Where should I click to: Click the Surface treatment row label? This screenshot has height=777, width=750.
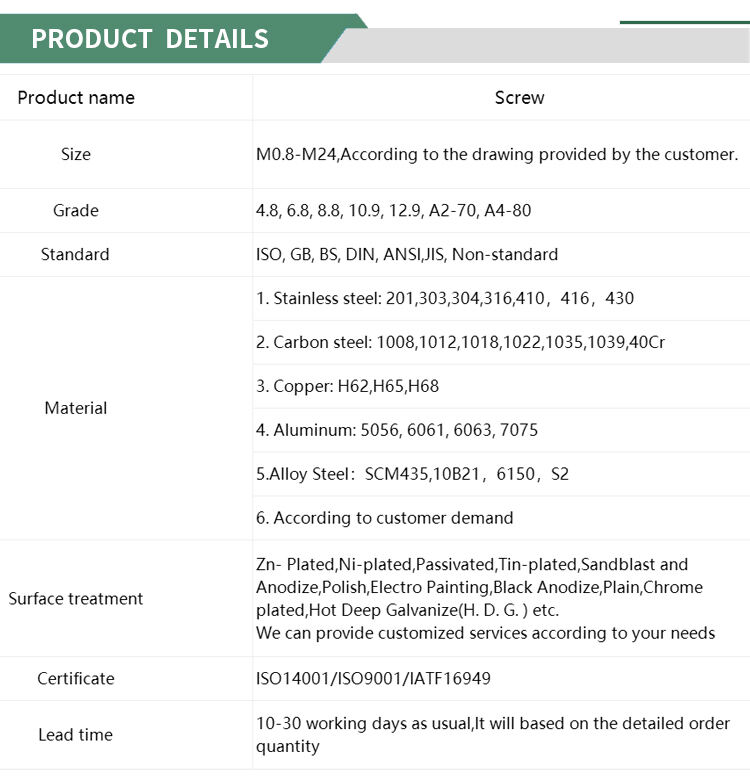(76, 599)
